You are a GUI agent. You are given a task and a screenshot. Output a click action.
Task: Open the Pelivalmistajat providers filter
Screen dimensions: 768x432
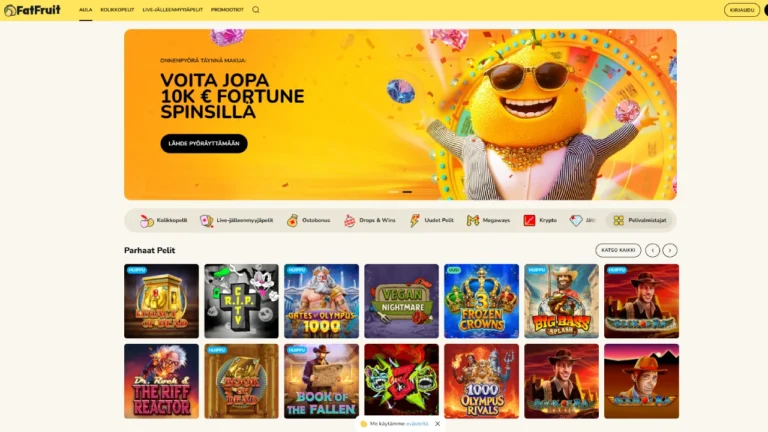point(640,220)
